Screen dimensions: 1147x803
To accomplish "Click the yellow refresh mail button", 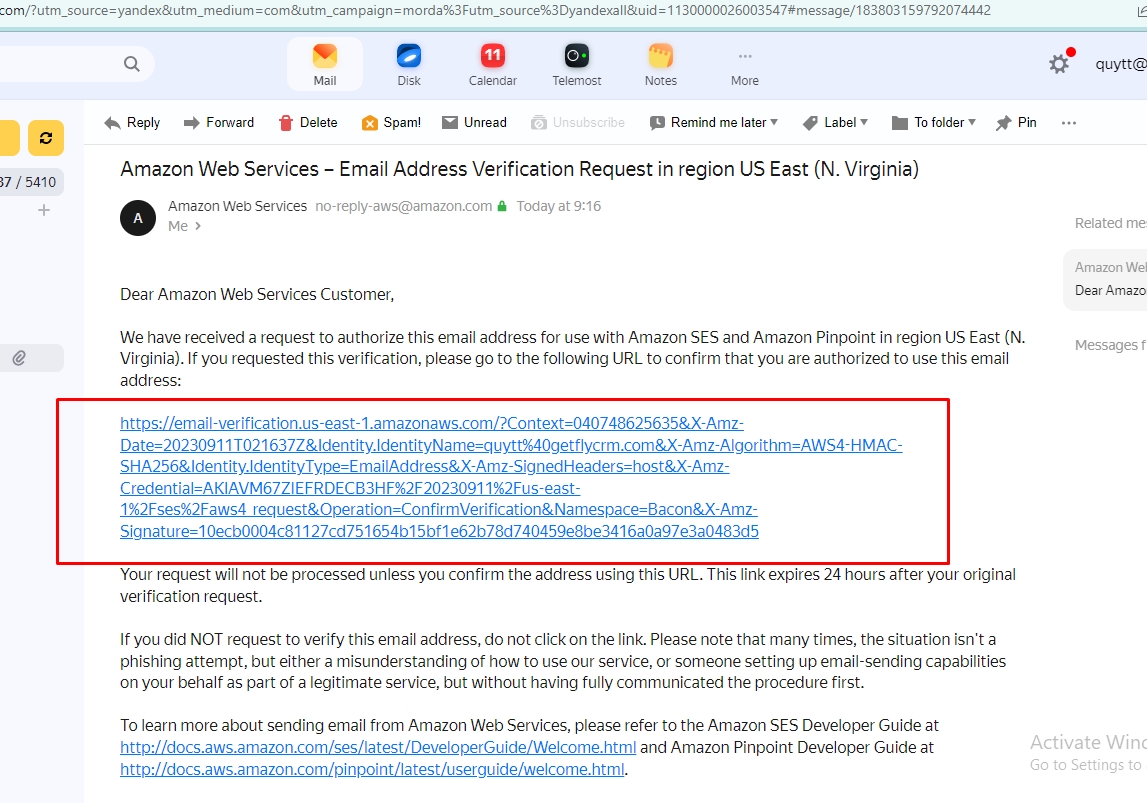I will pos(46,138).
